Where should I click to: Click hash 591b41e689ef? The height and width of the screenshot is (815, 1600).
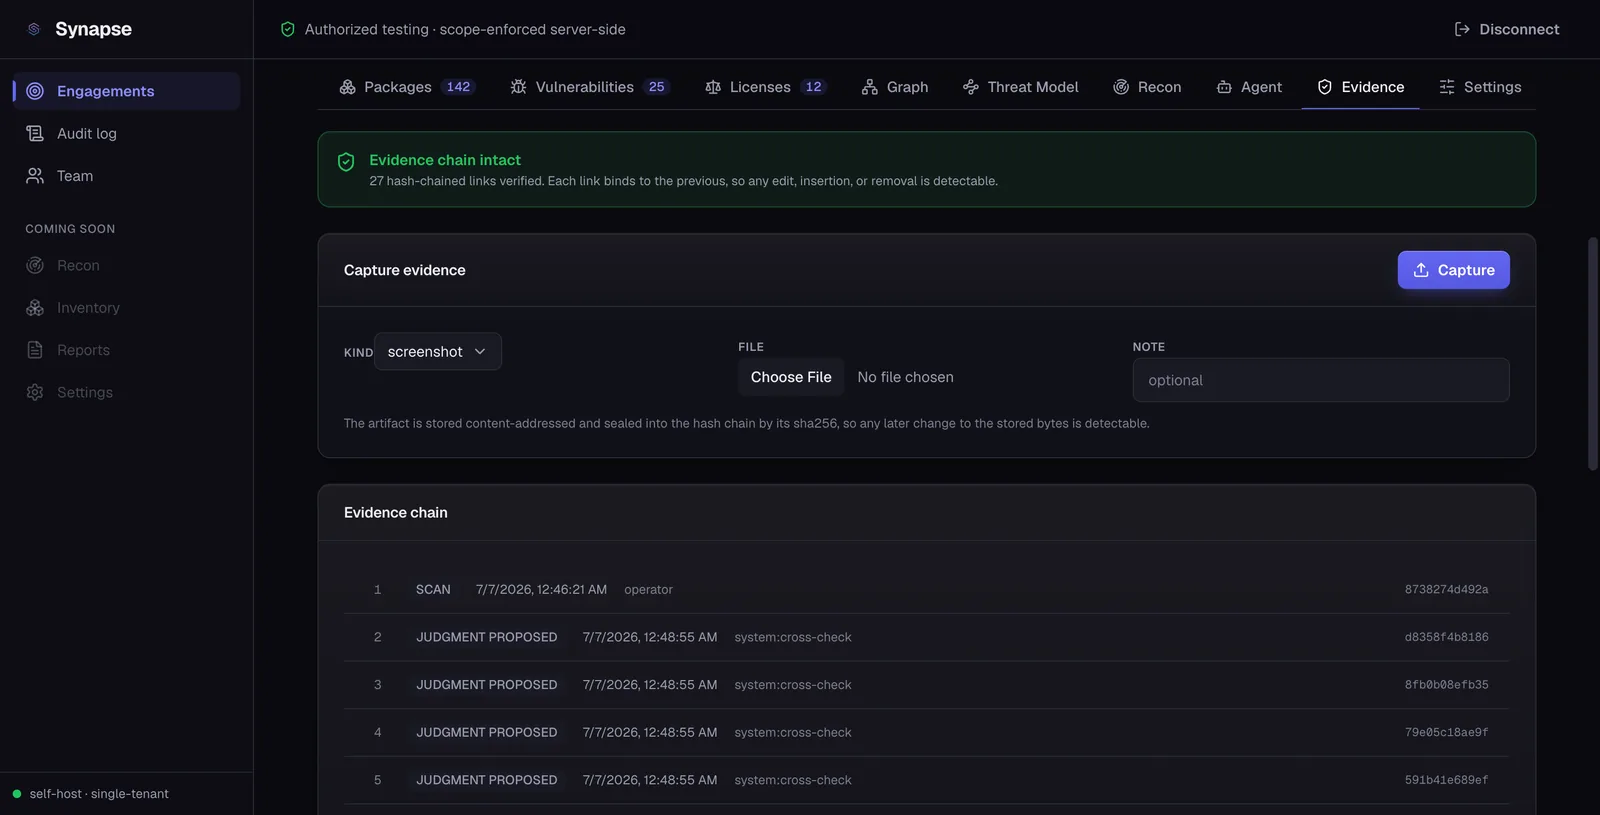pos(1446,780)
